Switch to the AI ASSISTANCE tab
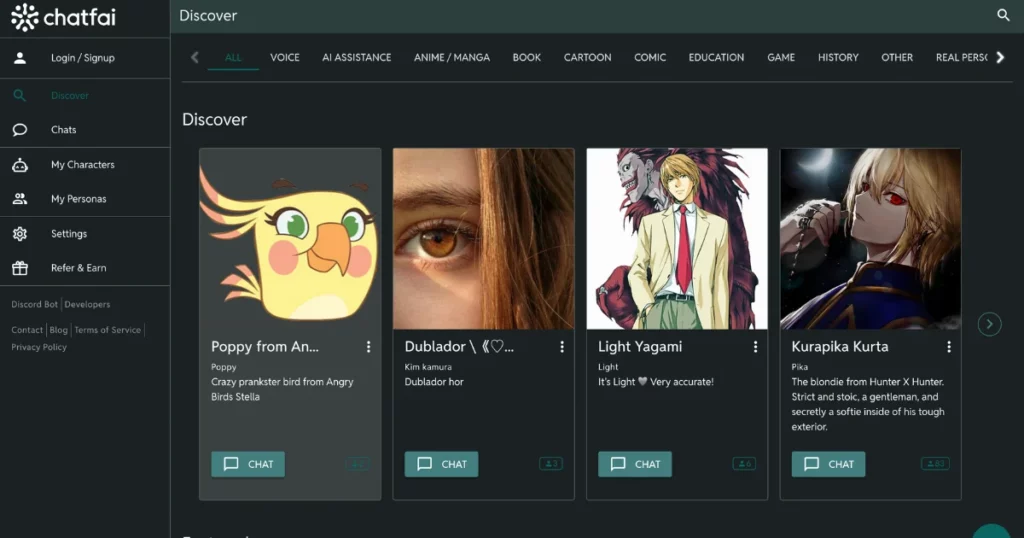Image resolution: width=1024 pixels, height=538 pixels. point(357,57)
